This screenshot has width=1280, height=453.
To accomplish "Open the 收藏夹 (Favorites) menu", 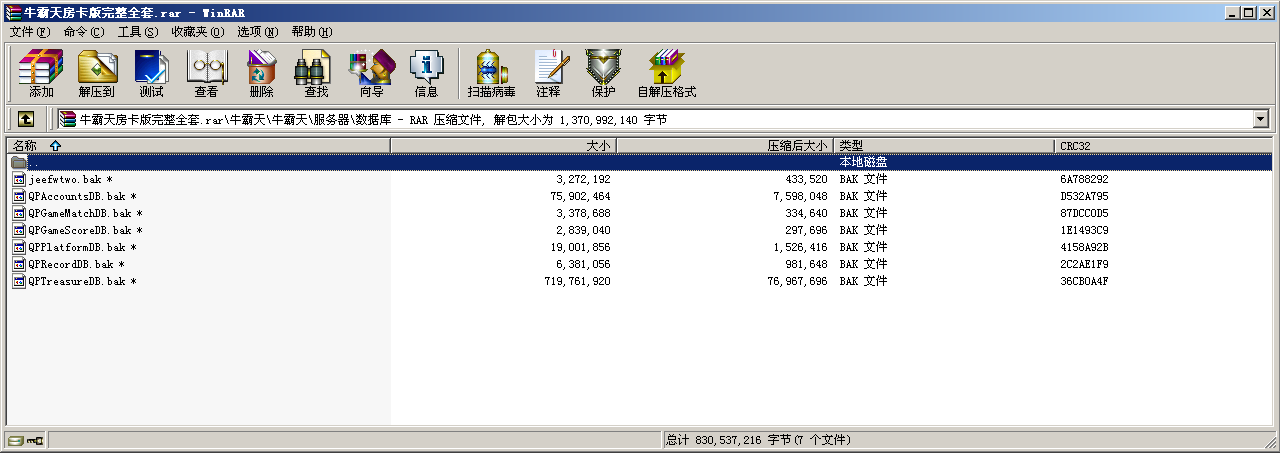I will (197, 32).
